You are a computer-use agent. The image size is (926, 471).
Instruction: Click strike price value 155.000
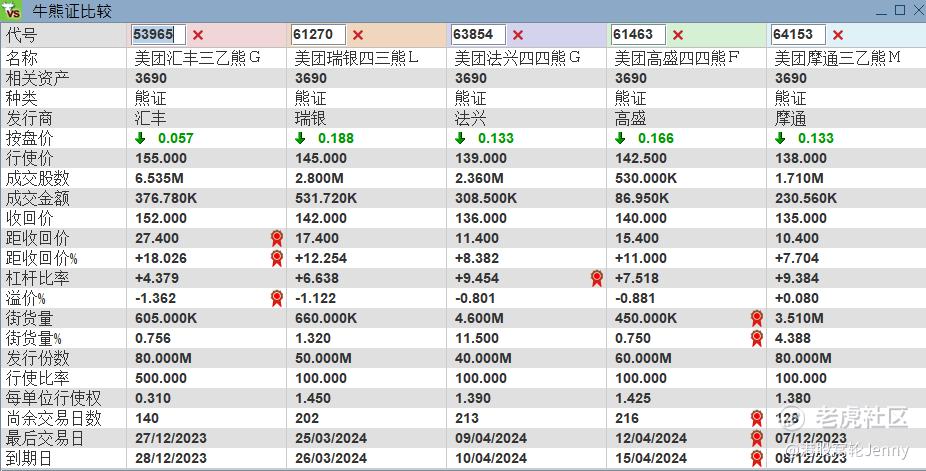point(161,158)
